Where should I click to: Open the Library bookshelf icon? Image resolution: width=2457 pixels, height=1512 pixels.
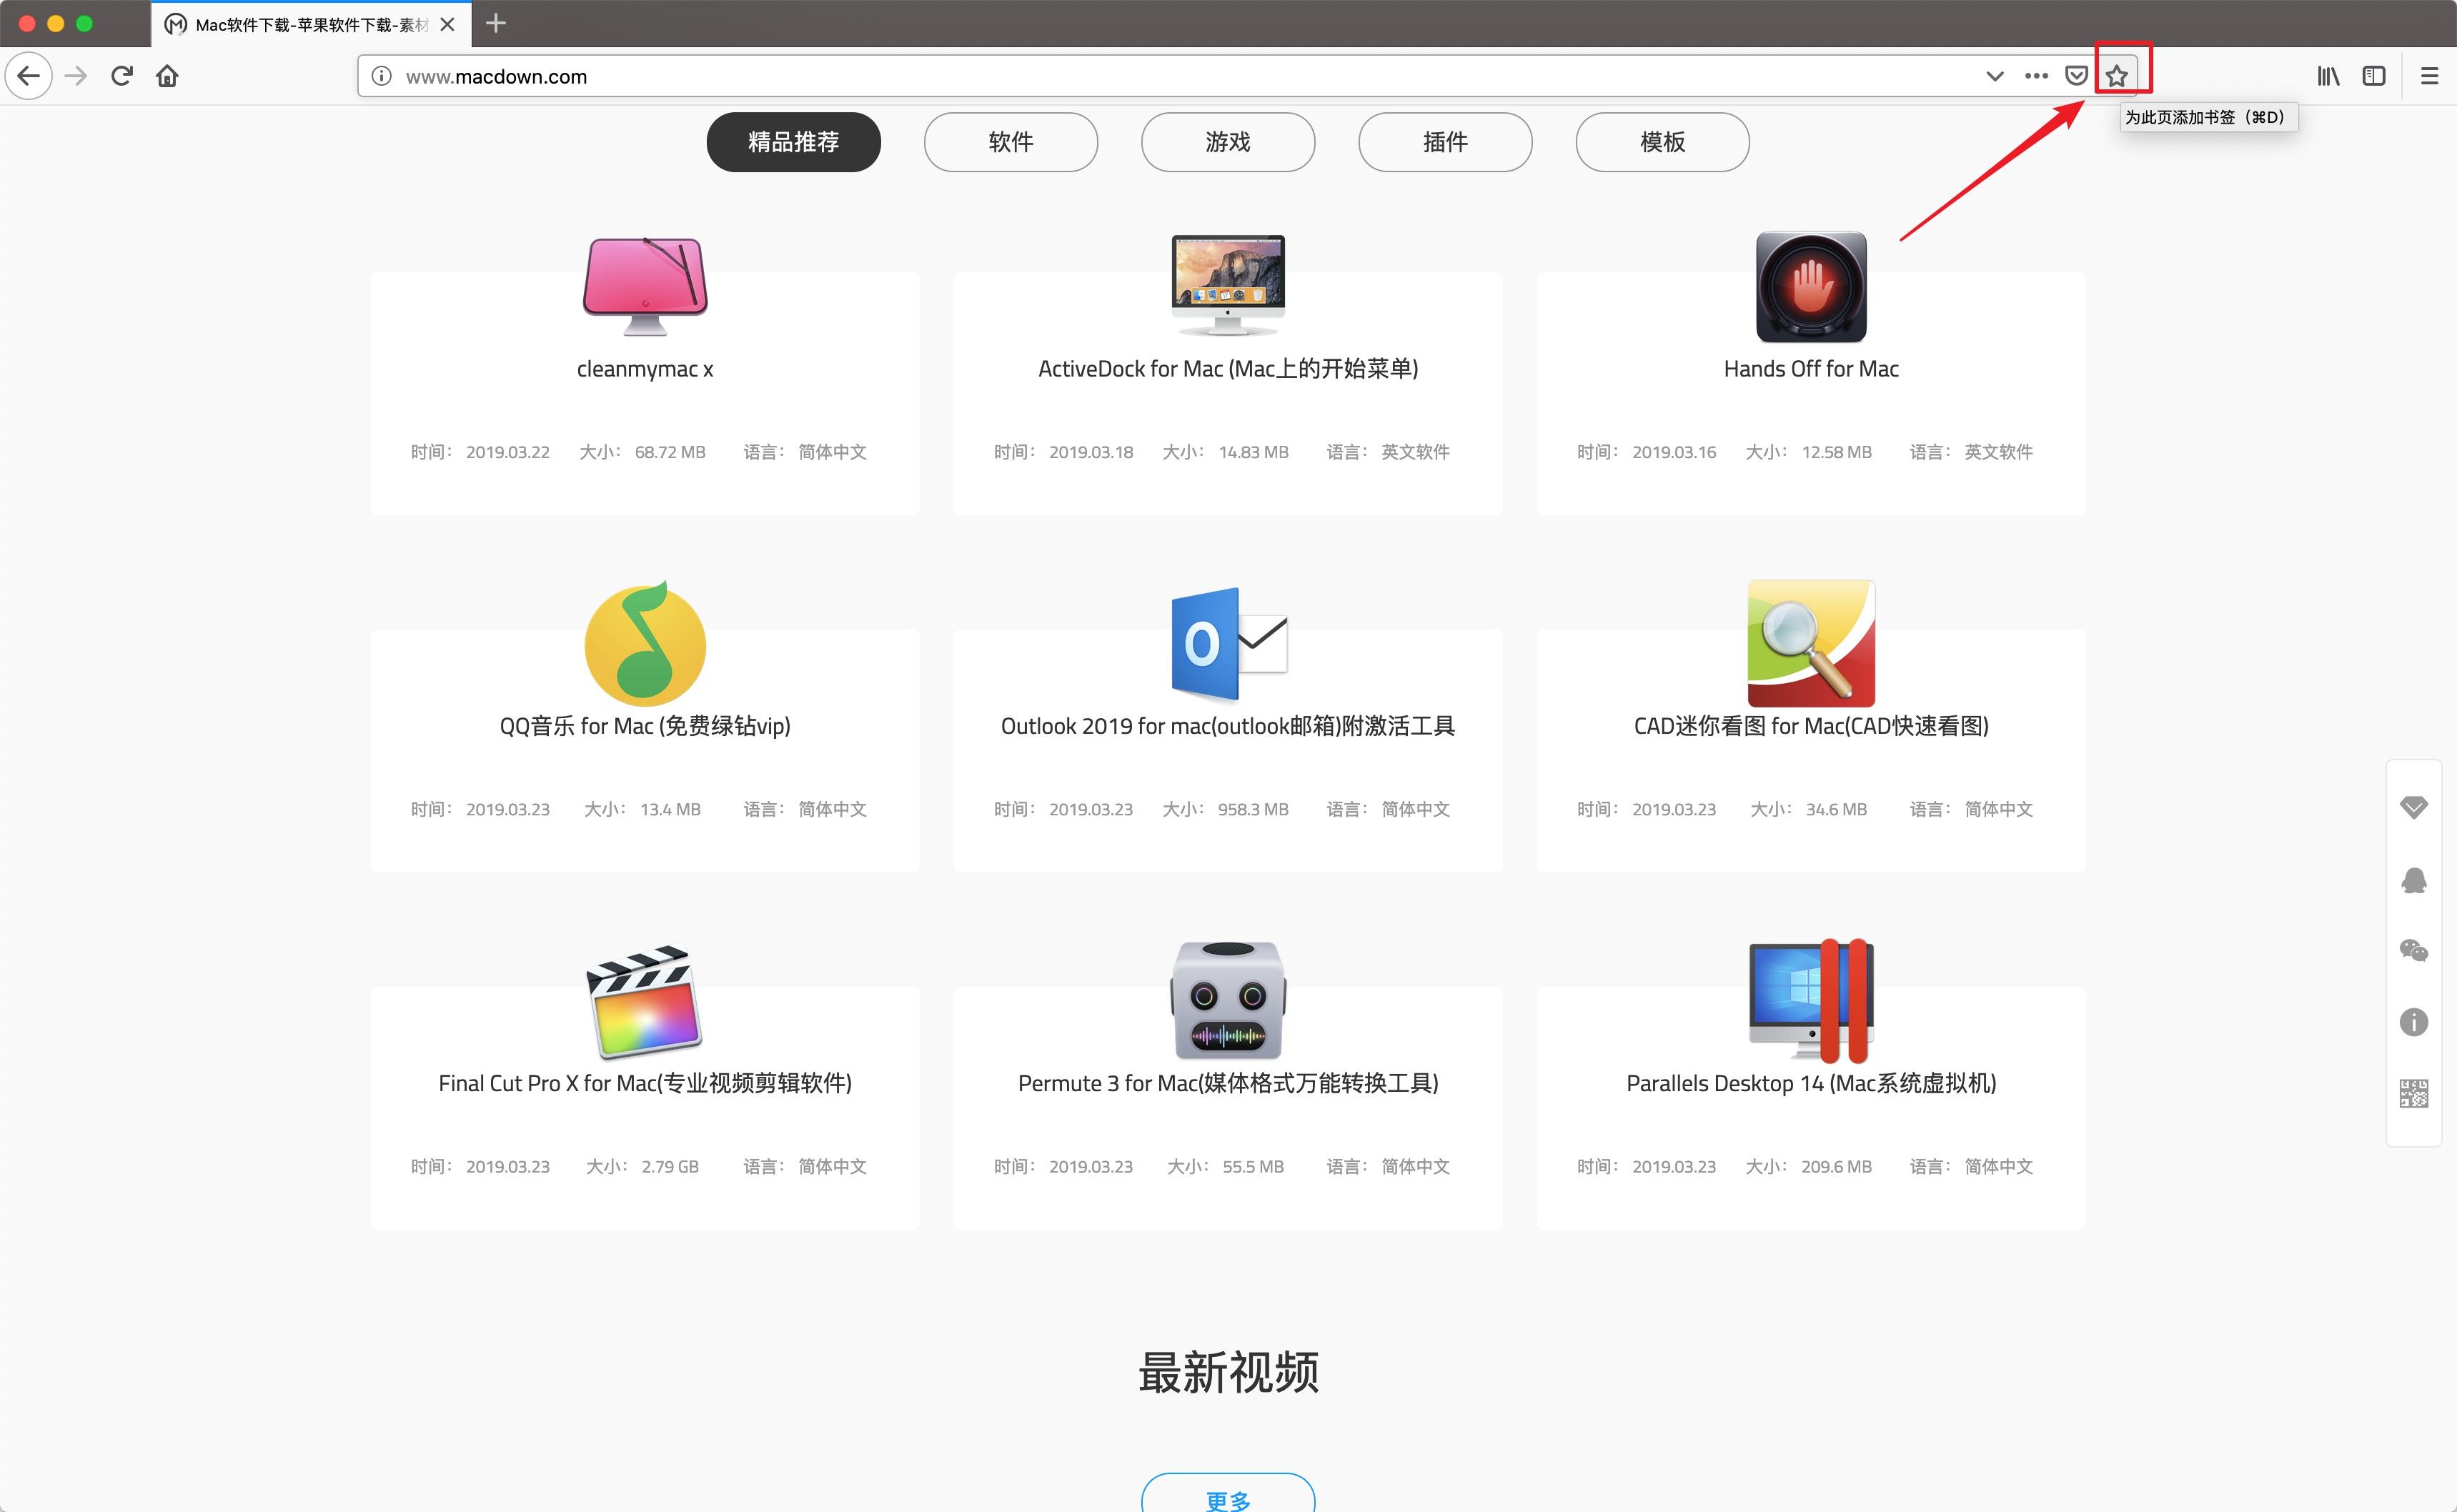[2328, 76]
